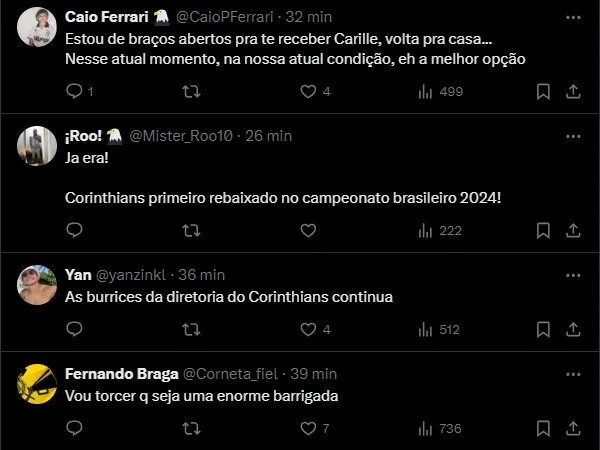This screenshot has width=600, height=450.
Task: Share Caio Ferrari's tweet
Action: click(x=573, y=91)
